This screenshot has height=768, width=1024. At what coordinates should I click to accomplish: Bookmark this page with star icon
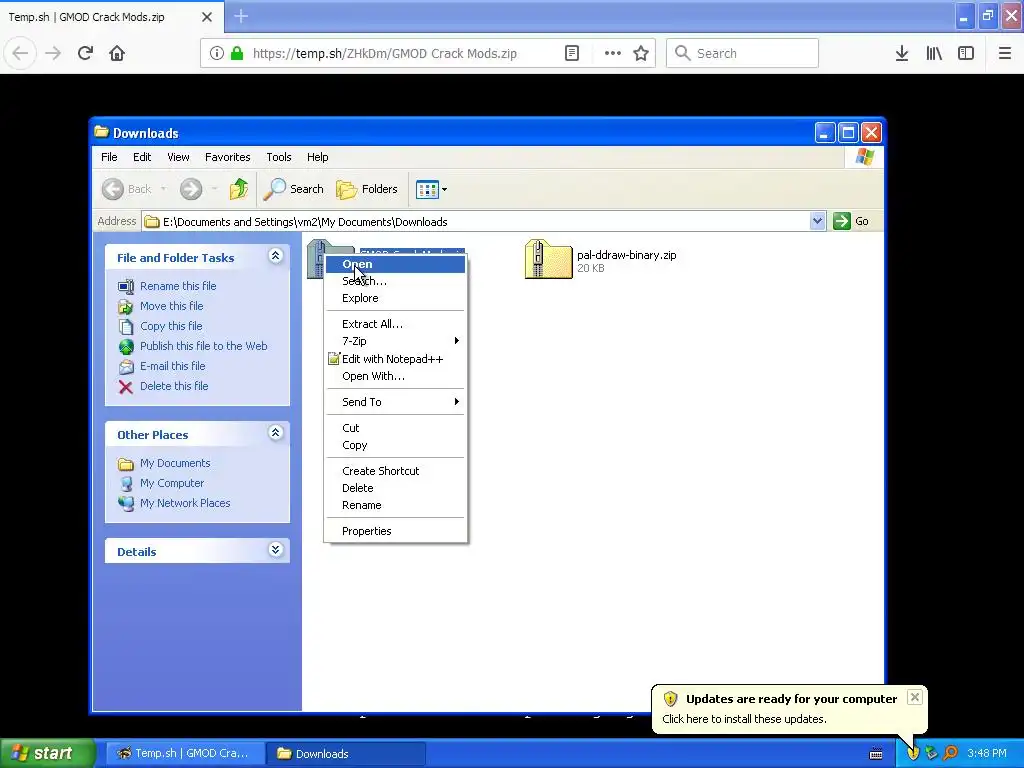(x=641, y=53)
